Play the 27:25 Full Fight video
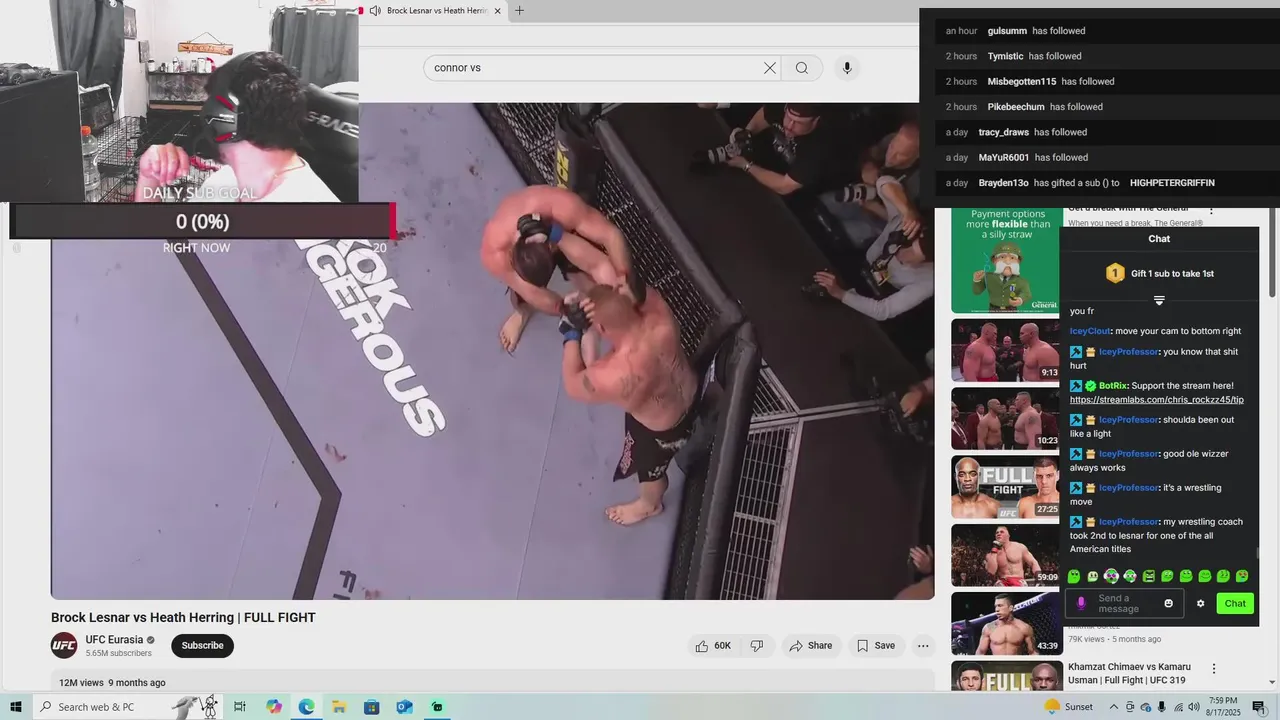 point(1005,487)
